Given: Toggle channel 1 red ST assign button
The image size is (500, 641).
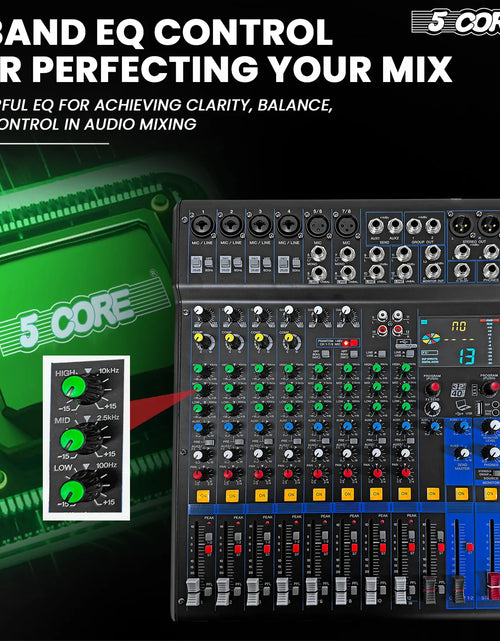Looking at the screenshot, I should click(x=209, y=549).
